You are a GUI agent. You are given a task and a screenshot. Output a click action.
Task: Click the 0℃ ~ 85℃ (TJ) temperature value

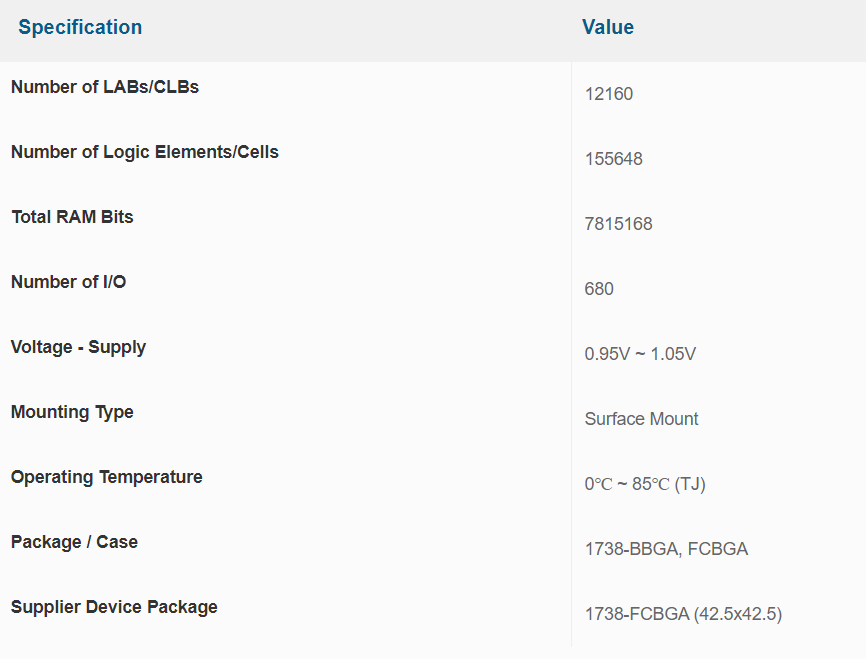coord(646,484)
